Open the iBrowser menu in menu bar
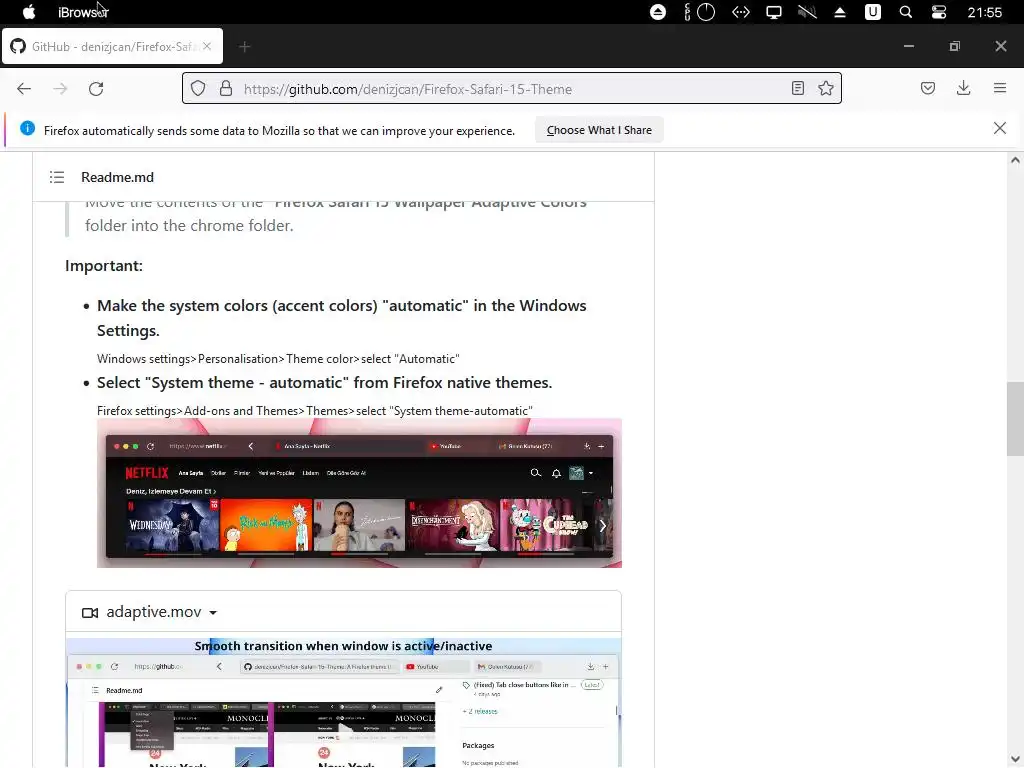The width and height of the screenshot is (1024, 768). (83, 12)
